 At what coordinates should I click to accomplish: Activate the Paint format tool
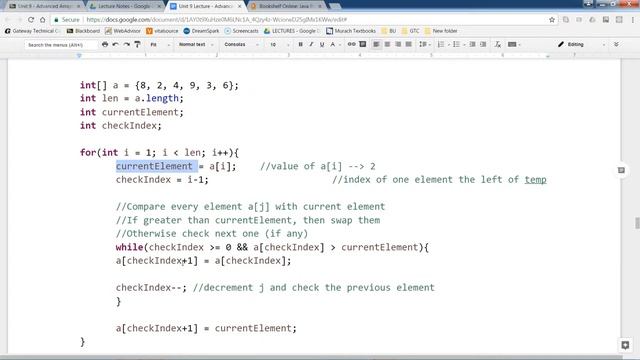coord(138,44)
